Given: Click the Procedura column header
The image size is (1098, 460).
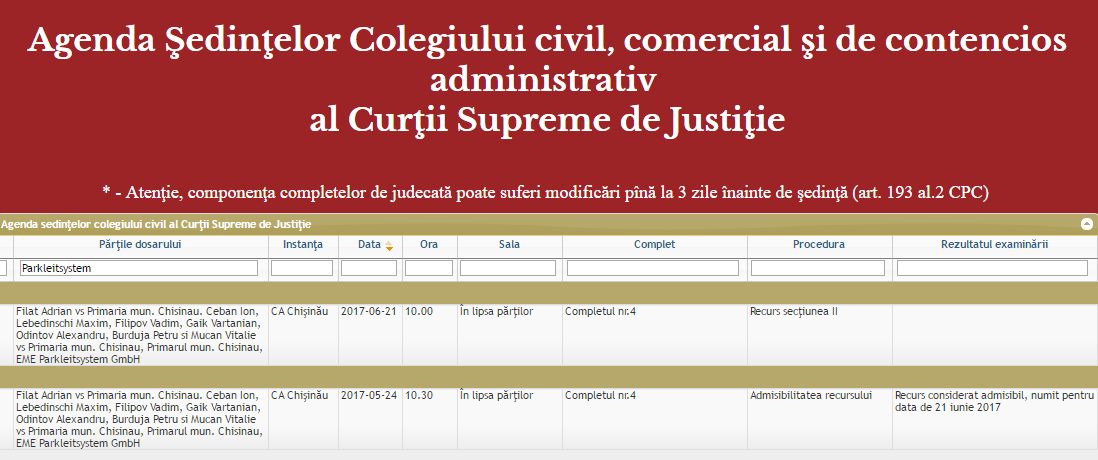Looking at the screenshot, I should 819,245.
